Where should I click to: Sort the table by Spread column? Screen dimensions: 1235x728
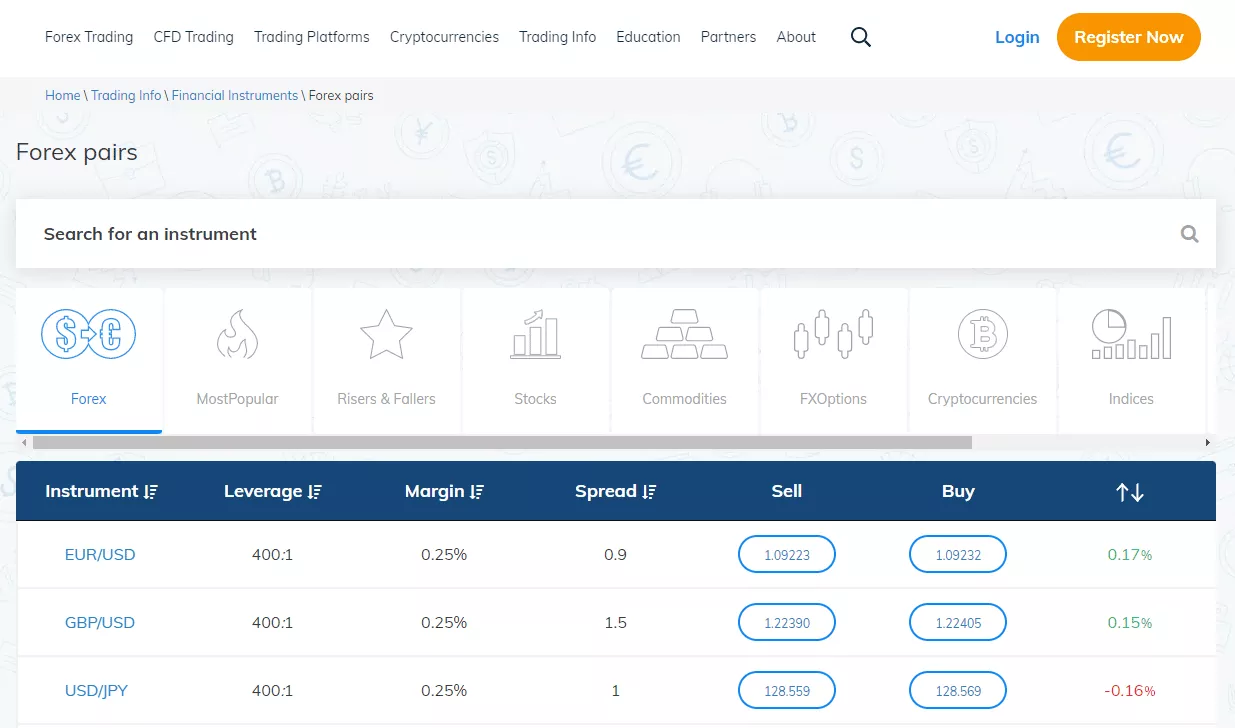[x=615, y=491]
